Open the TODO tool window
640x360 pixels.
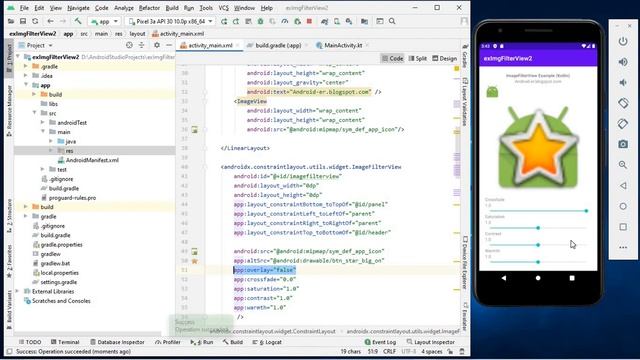click(30, 342)
